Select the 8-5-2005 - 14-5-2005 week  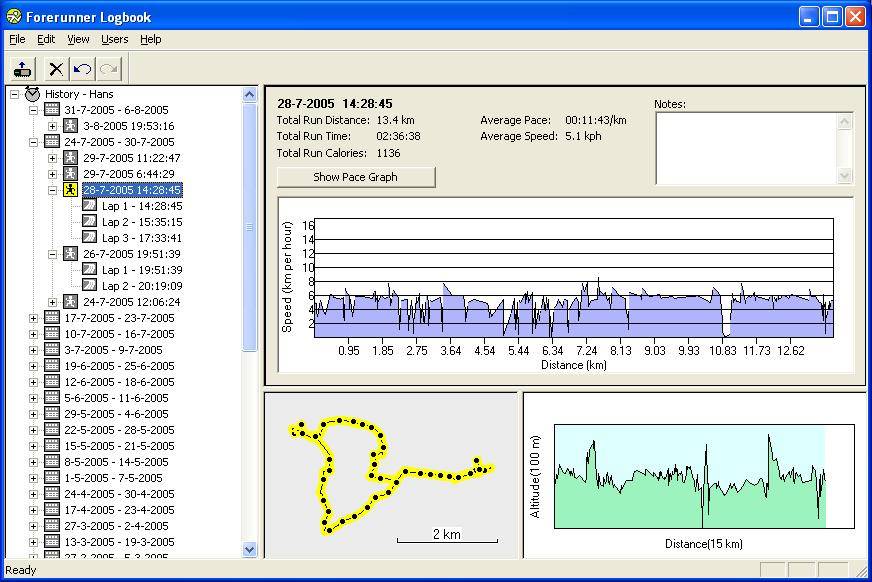tap(116, 462)
